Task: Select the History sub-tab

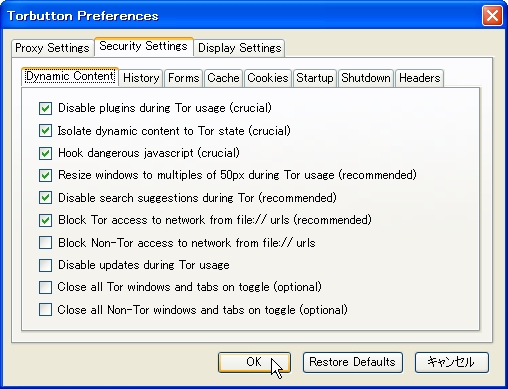Action: pyautogui.click(x=141, y=78)
